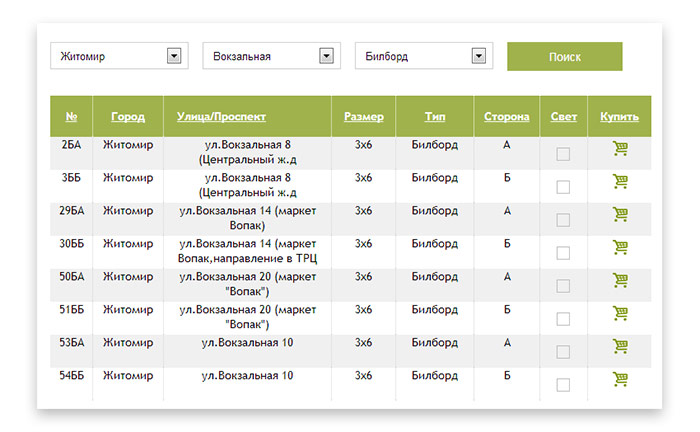Click the № column header
Image resolution: width=700 pixels, height=432 pixels.
pyautogui.click(x=71, y=117)
